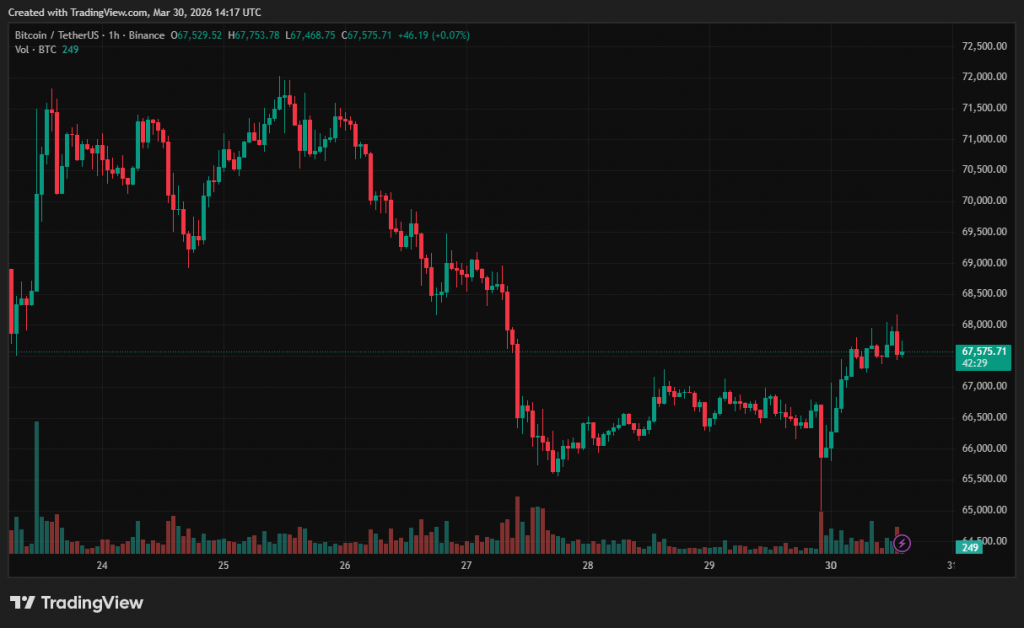The width and height of the screenshot is (1024, 628).
Task: Select the Vol · BTC indicator legend
Action: coord(35,49)
